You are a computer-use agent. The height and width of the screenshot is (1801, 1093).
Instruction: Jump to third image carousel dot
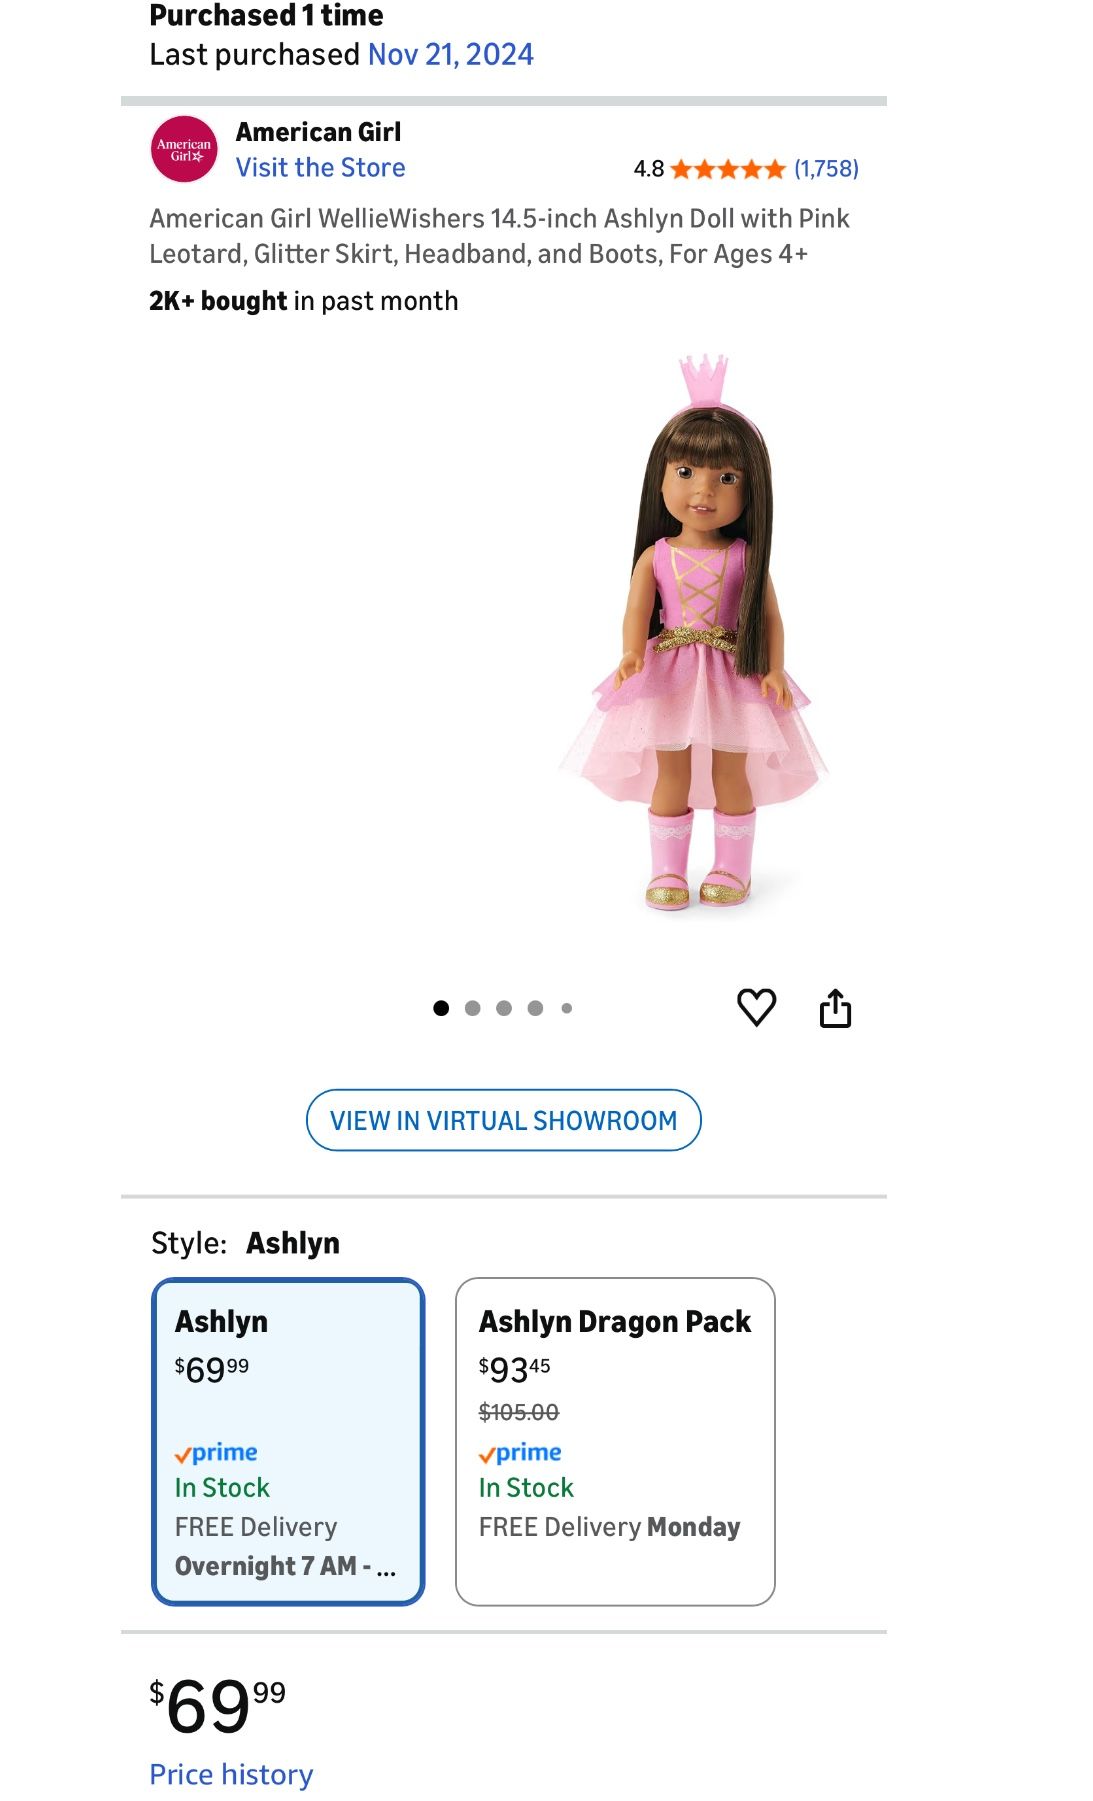point(504,1008)
